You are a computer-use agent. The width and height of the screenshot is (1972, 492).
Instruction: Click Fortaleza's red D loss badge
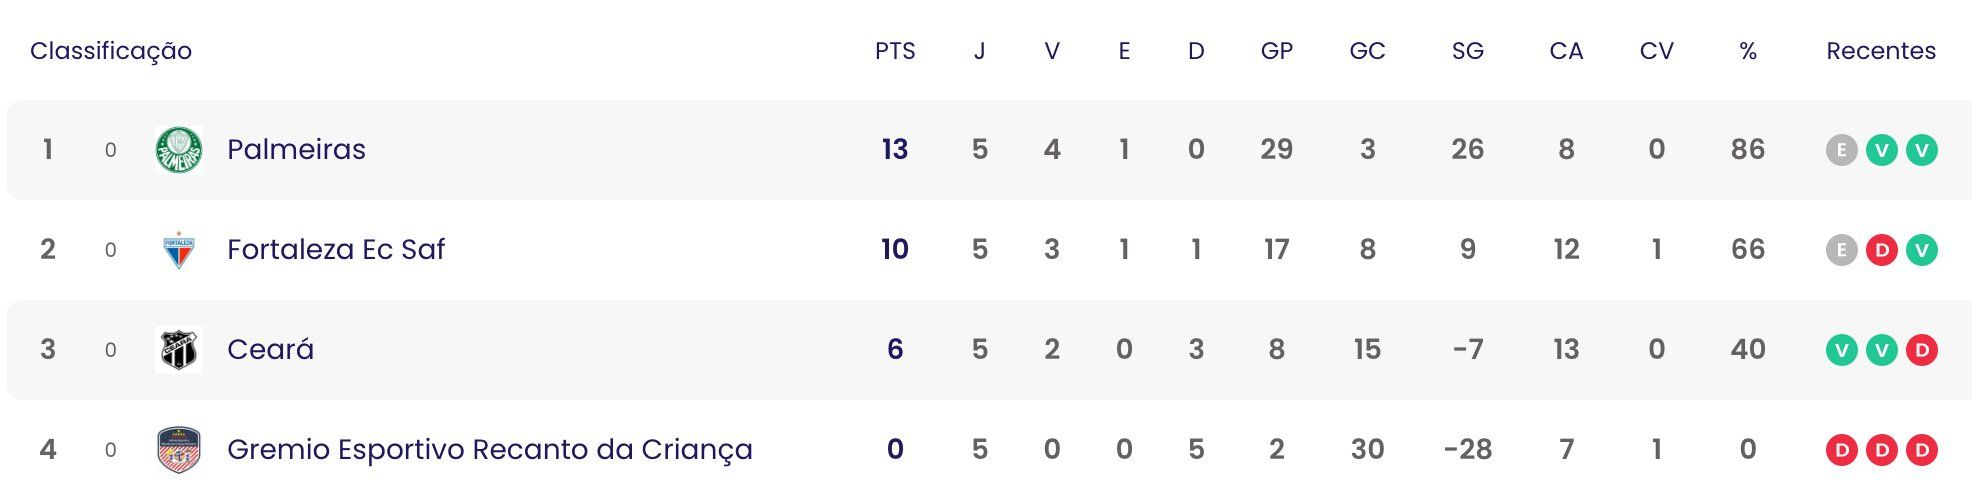click(1881, 250)
